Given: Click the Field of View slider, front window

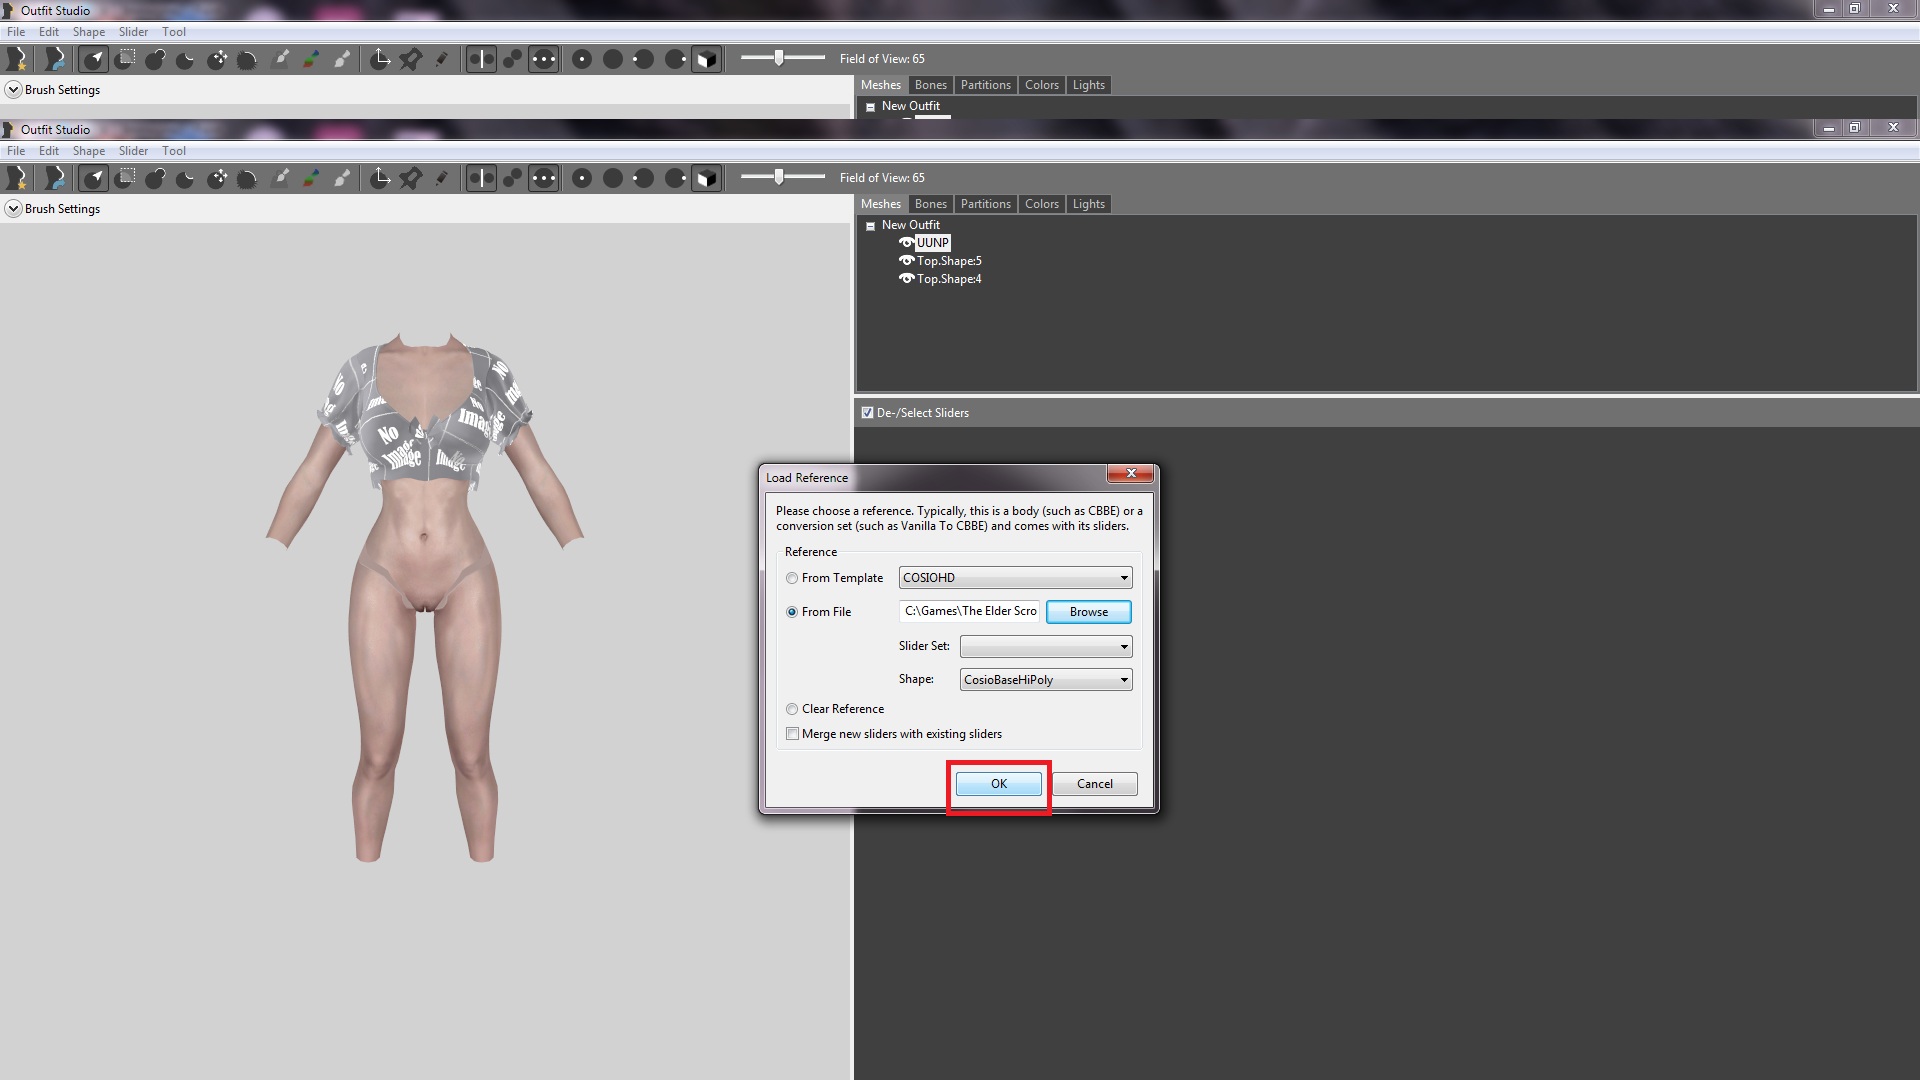Looking at the screenshot, I should click(783, 177).
